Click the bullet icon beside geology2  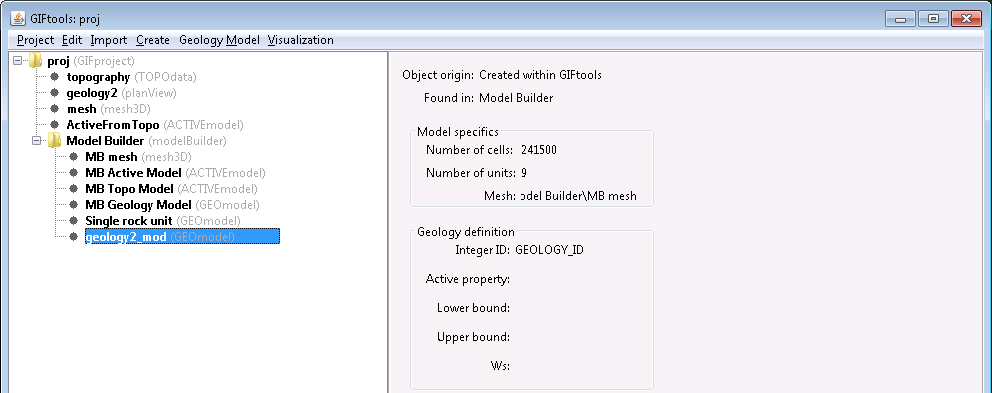54,93
